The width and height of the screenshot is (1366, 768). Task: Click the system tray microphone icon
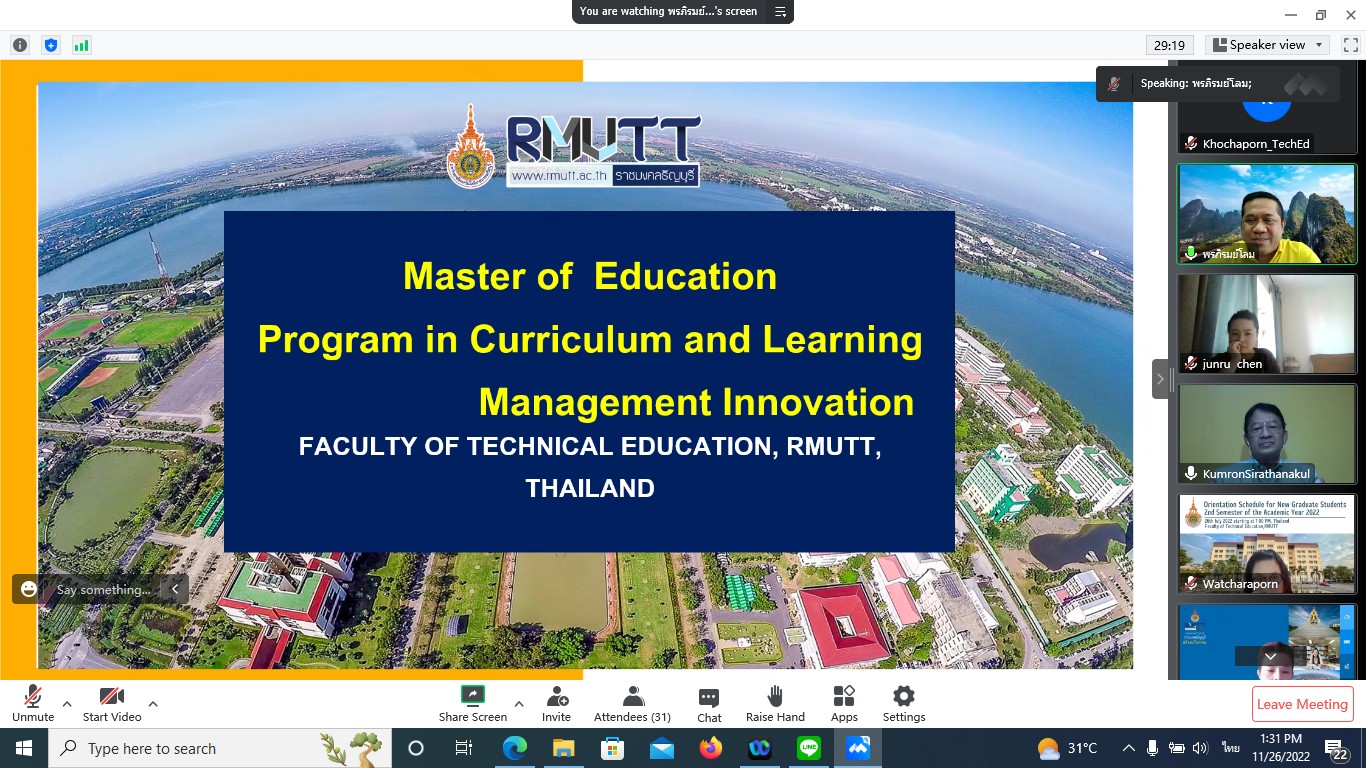1153,748
